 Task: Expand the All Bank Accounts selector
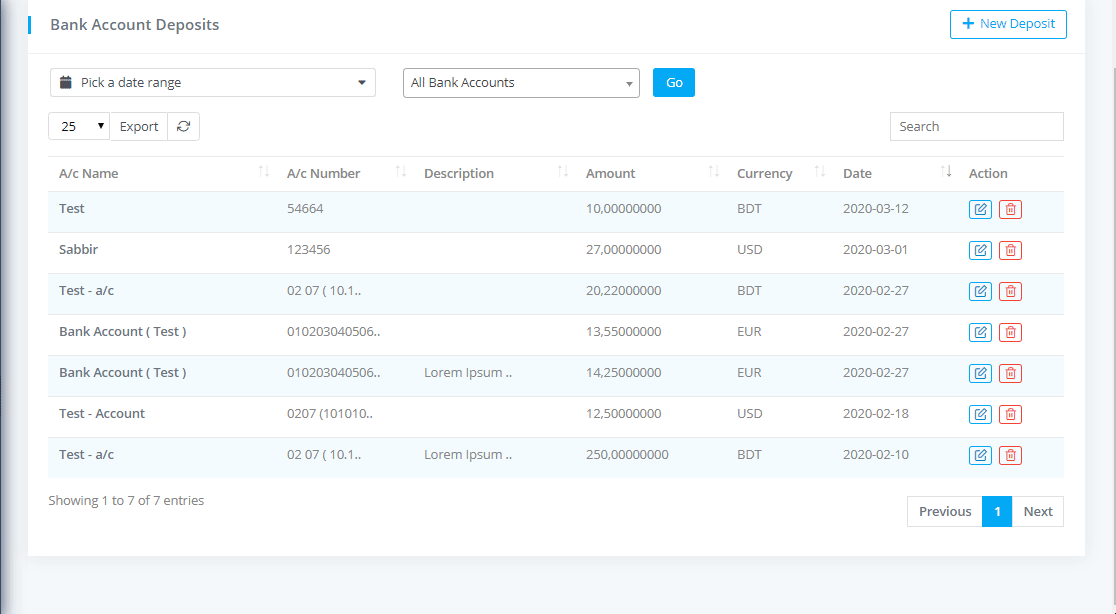520,83
